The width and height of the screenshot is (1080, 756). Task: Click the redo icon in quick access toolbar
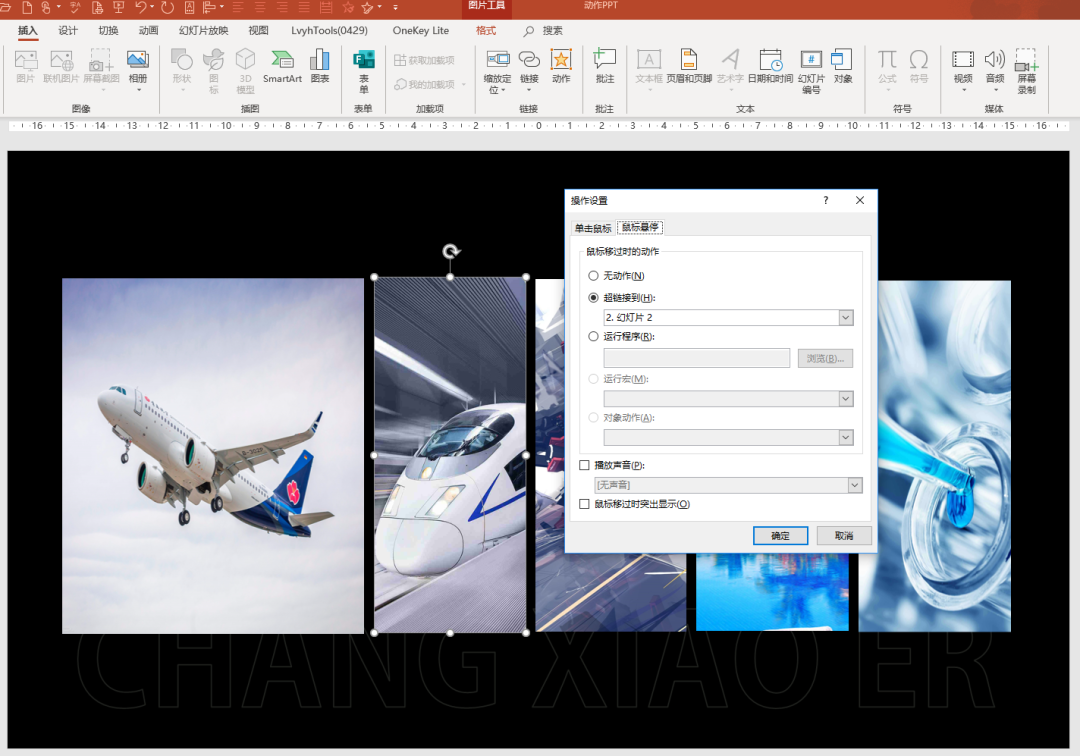coord(167,8)
